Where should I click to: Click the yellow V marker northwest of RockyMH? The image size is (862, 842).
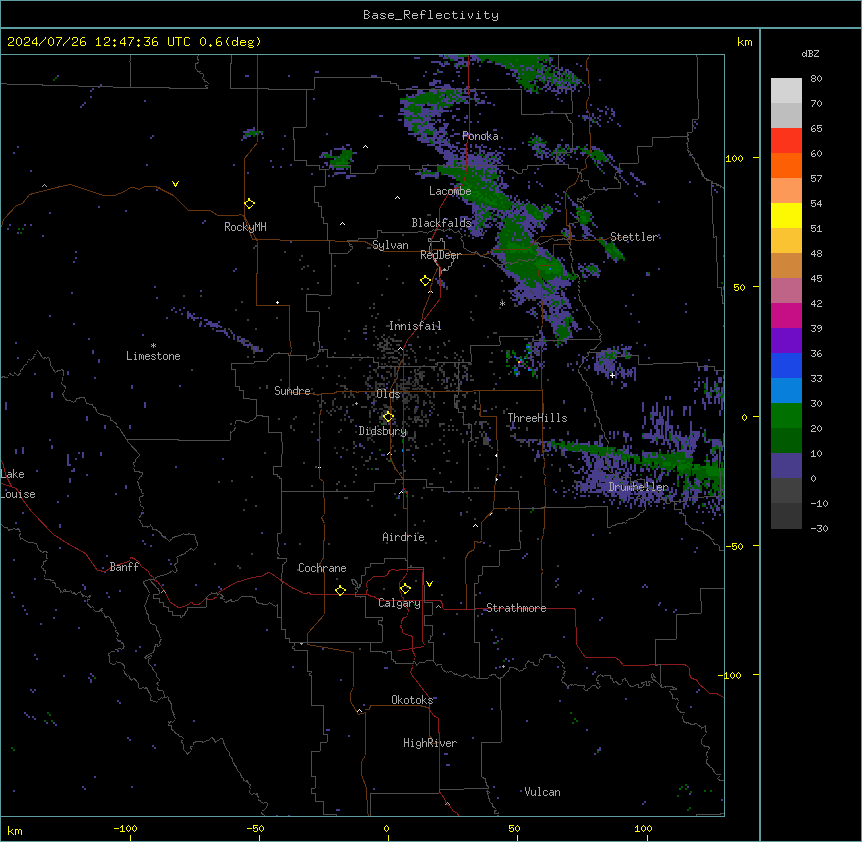tap(175, 184)
